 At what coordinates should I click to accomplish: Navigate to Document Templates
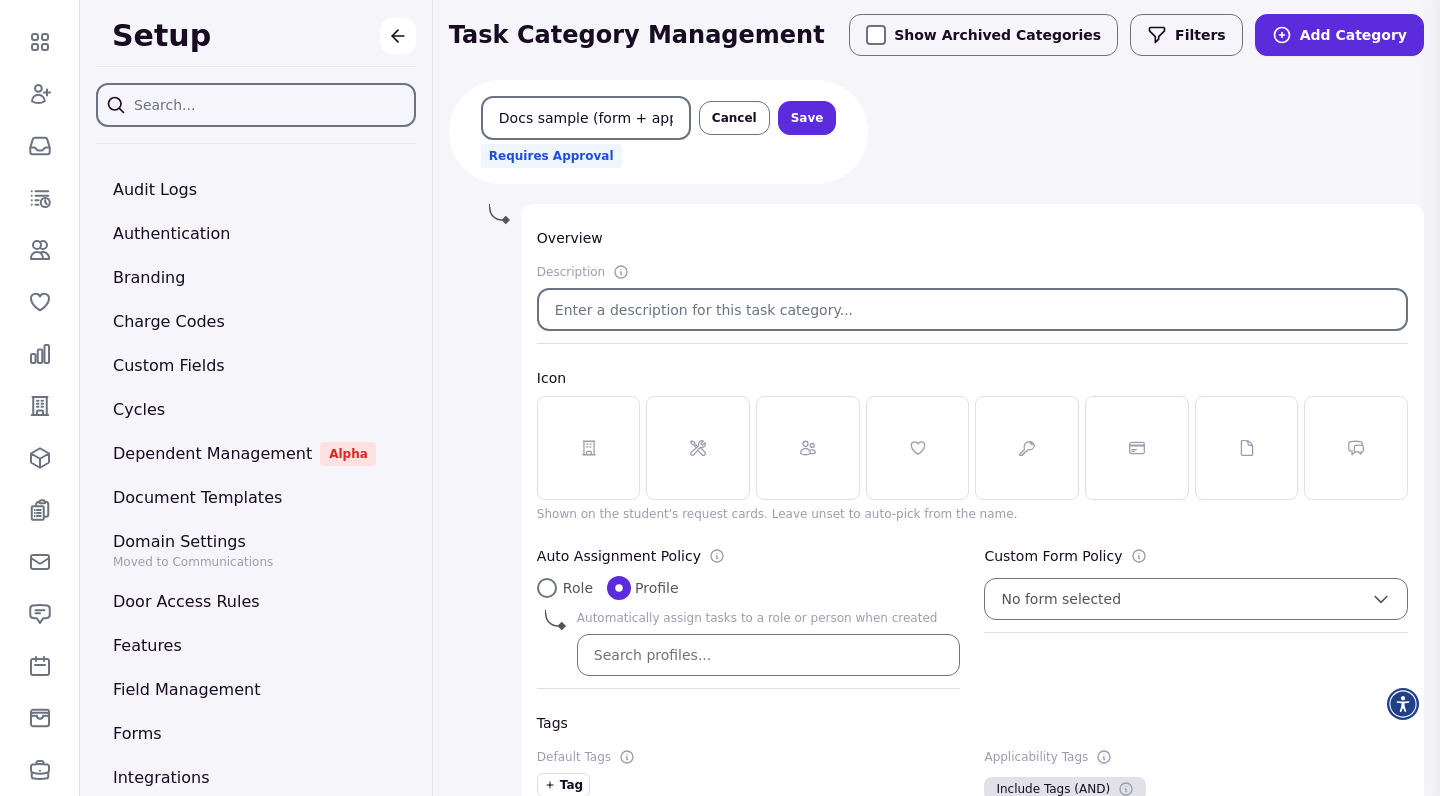click(x=198, y=497)
